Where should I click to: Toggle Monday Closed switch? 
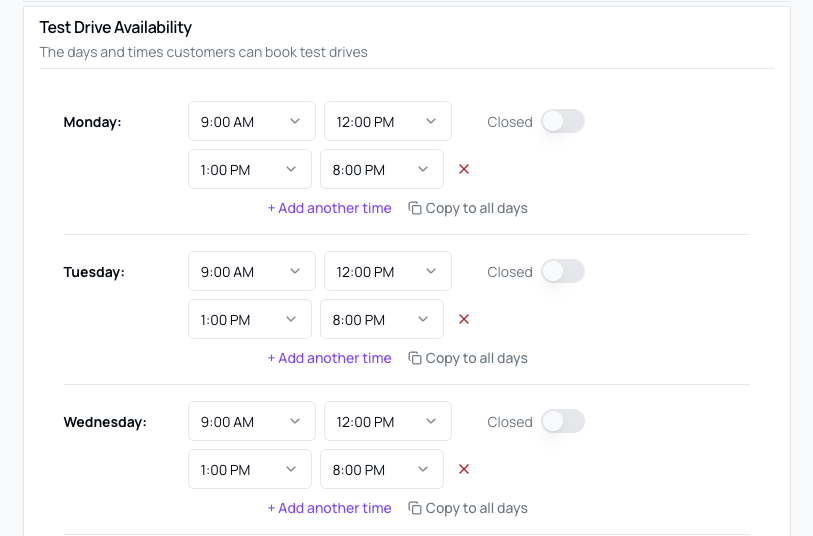(x=563, y=121)
